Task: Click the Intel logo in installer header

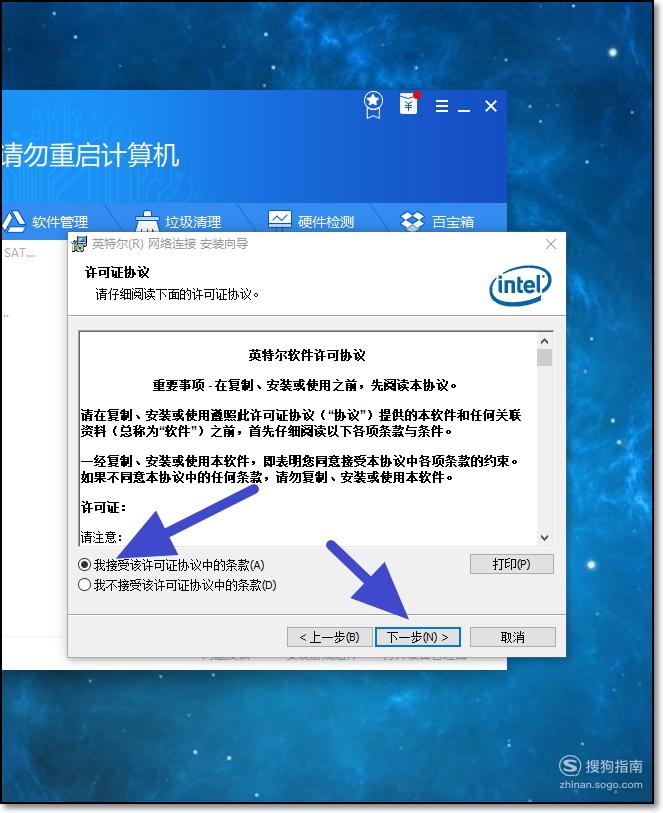Action: tap(520, 285)
